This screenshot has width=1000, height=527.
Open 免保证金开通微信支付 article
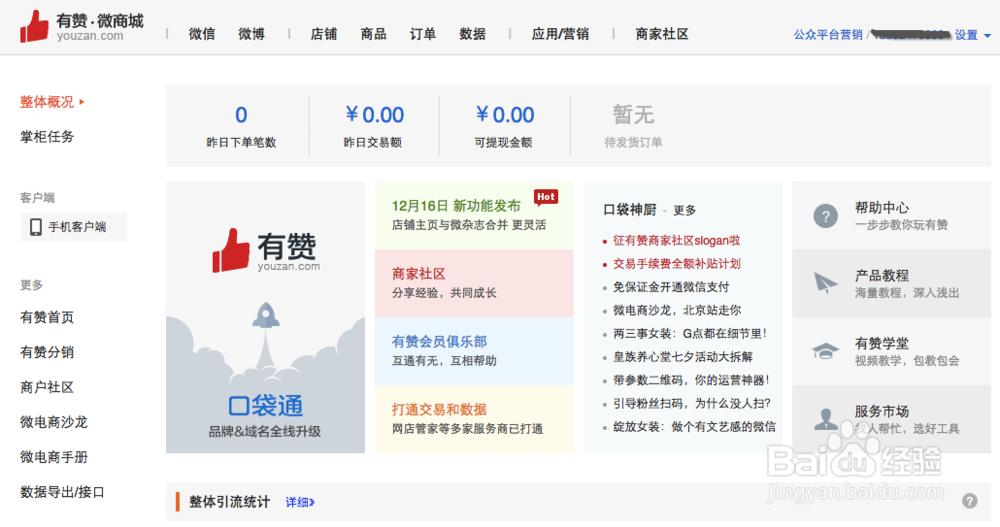[671, 287]
